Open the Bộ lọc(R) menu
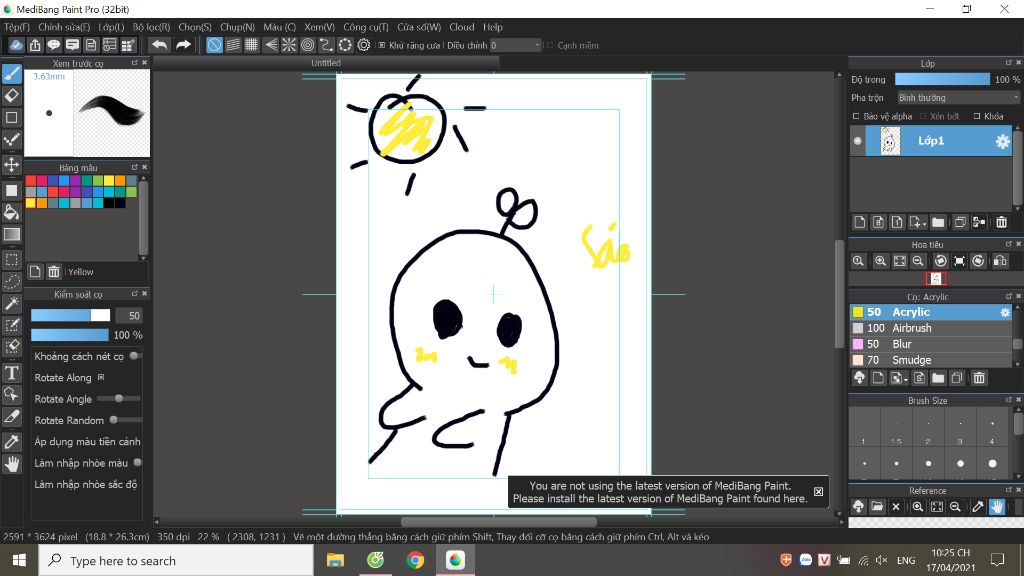This screenshot has width=1024, height=576. [152, 27]
